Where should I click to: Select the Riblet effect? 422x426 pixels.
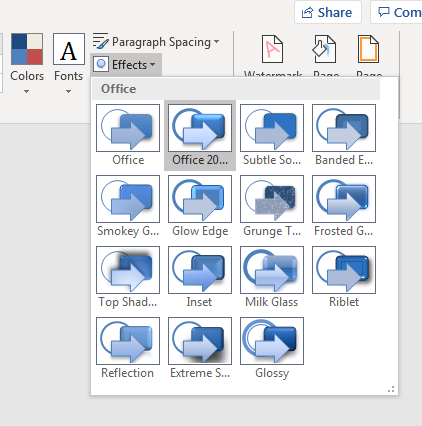[344, 277]
